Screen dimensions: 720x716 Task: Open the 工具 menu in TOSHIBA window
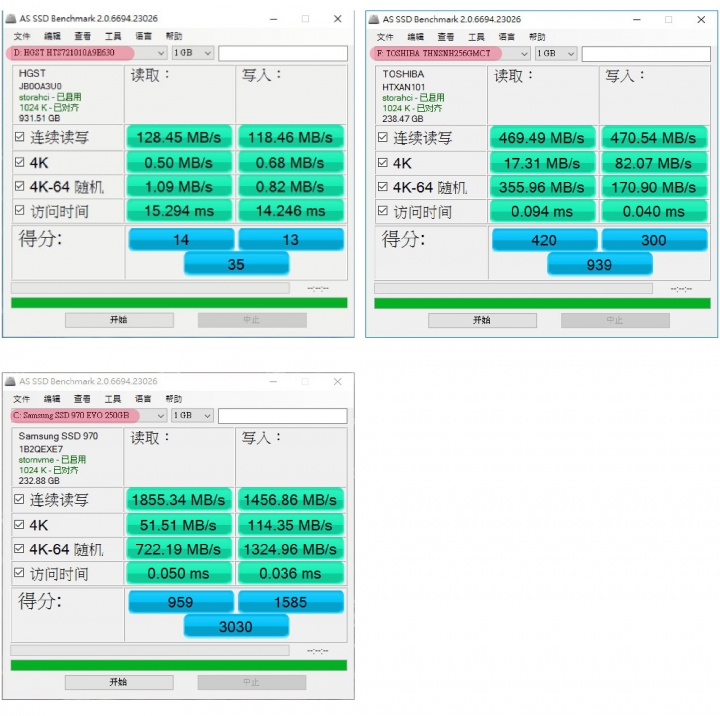click(476, 37)
